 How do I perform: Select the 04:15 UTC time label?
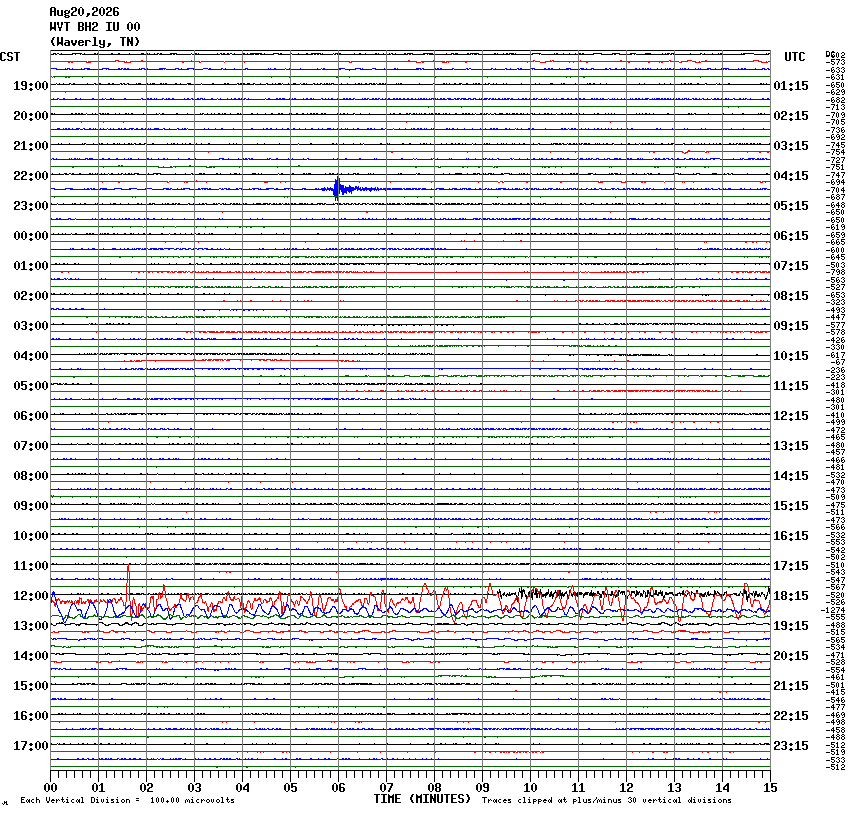(791, 176)
